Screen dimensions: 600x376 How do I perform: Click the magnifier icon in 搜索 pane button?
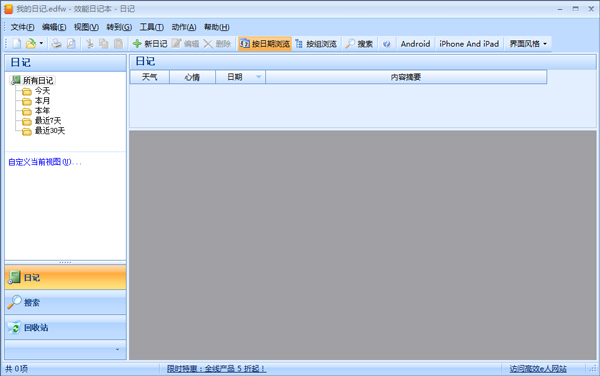15,302
